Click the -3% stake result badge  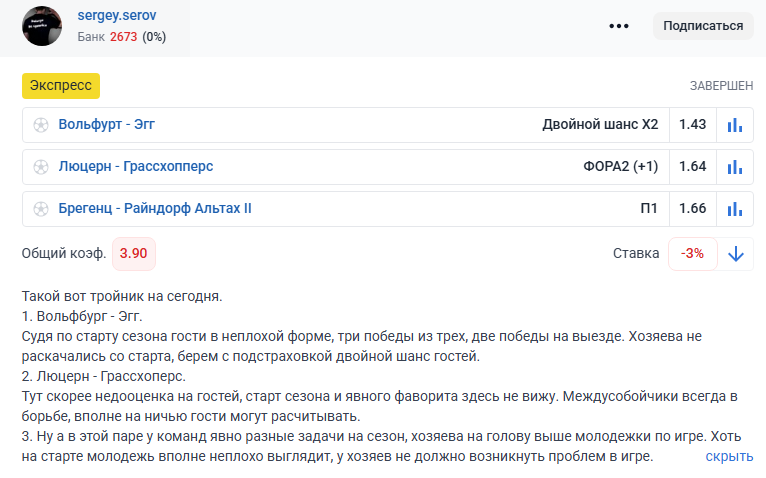pos(692,254)
